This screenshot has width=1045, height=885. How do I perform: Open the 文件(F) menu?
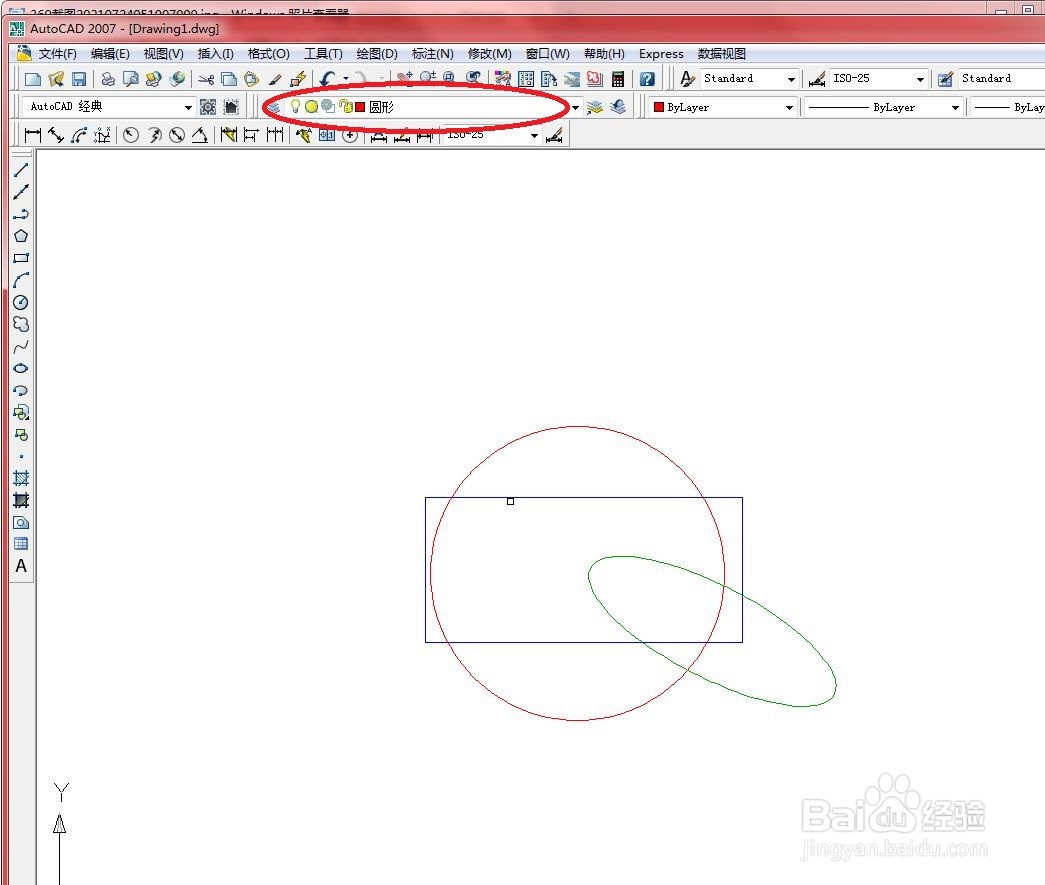click(x=57, y=54)
